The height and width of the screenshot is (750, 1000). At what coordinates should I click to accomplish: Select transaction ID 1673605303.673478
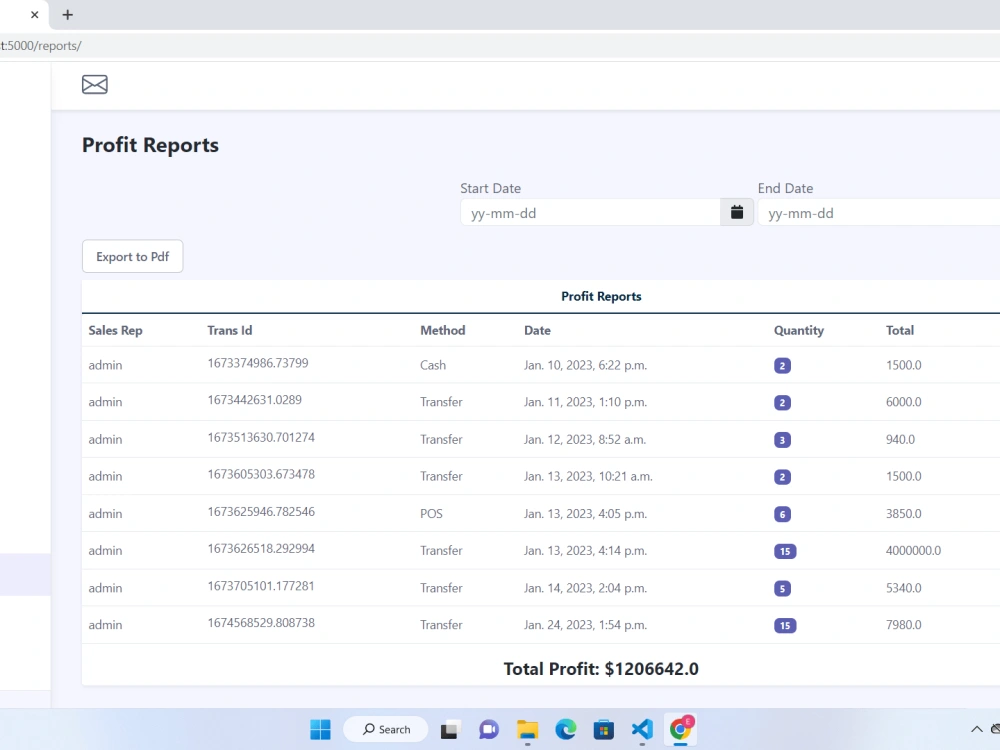pos(261,474)
